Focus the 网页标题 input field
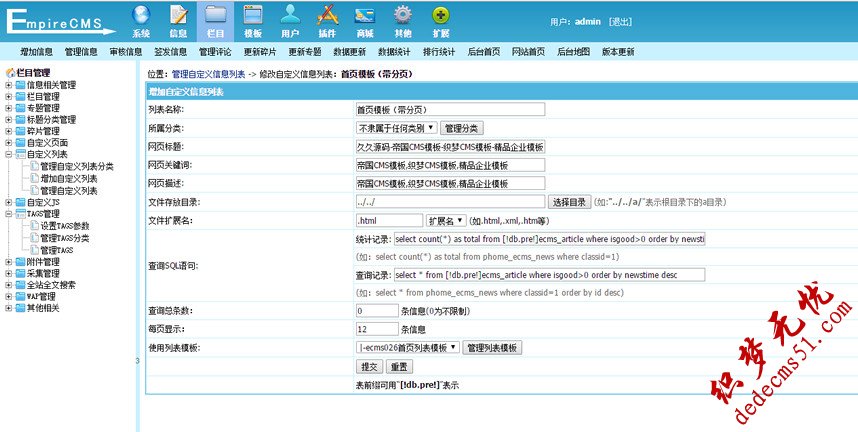Viewport: 858px width, 432px height. 450,147
